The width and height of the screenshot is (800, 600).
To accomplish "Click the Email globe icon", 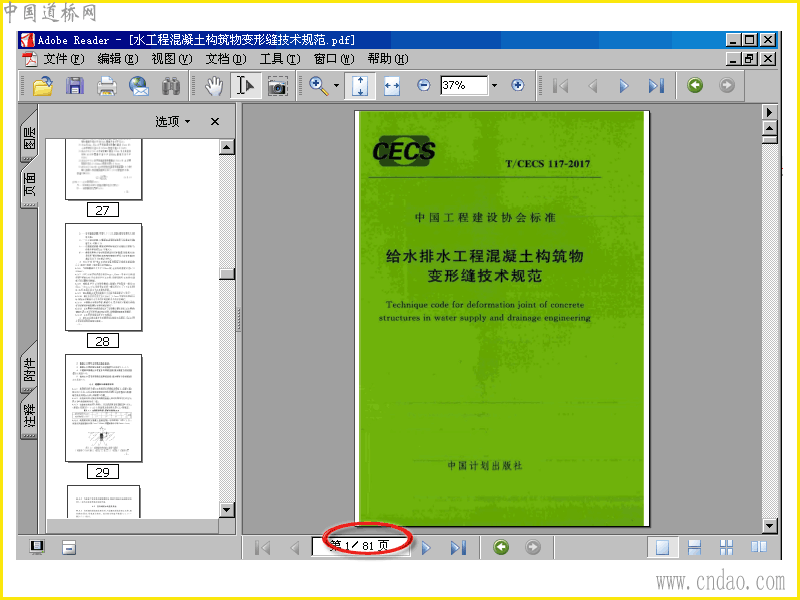I will (x=139, y=85).
